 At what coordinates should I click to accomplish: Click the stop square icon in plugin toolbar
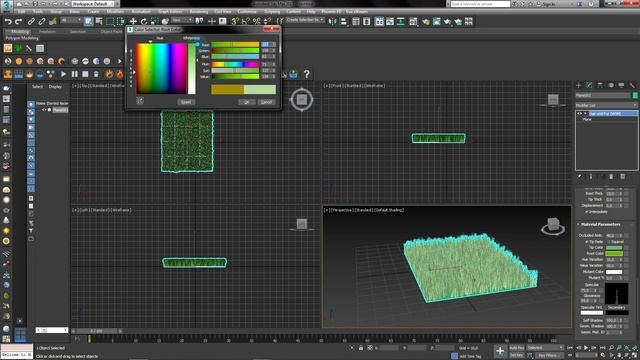click(x=85, y=74)
